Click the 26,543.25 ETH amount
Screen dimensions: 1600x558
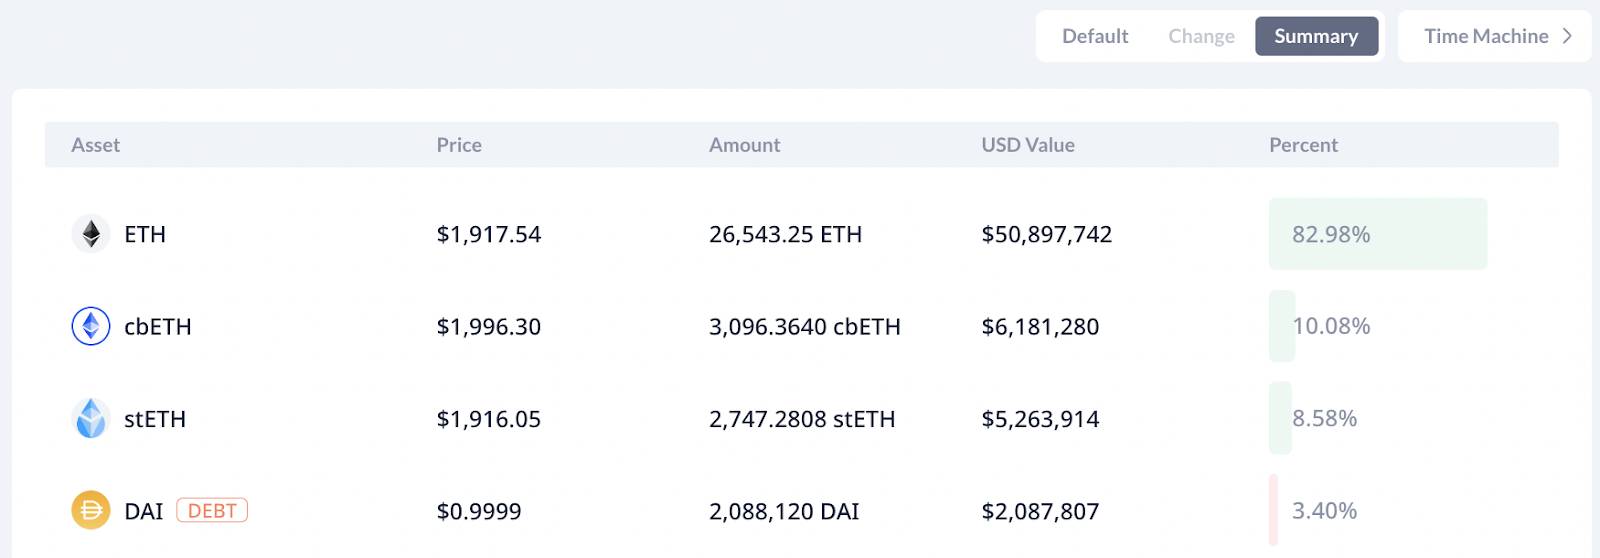tap(785, 234)
